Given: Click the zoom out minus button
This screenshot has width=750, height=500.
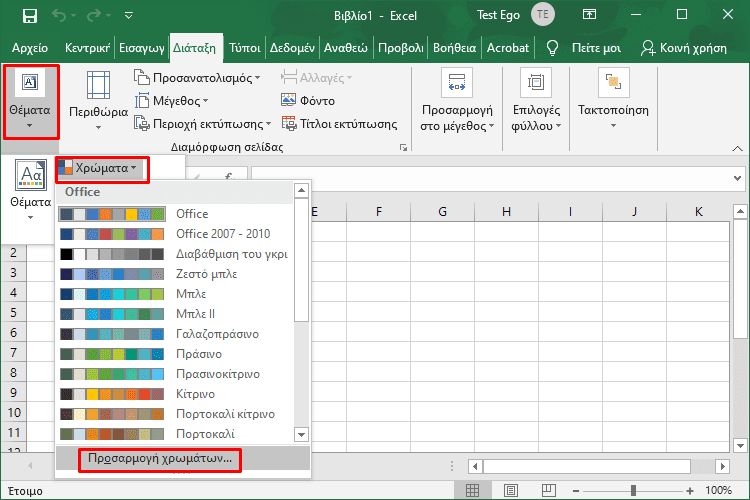Looking at the screenshot, I should [x=576, y=491].
